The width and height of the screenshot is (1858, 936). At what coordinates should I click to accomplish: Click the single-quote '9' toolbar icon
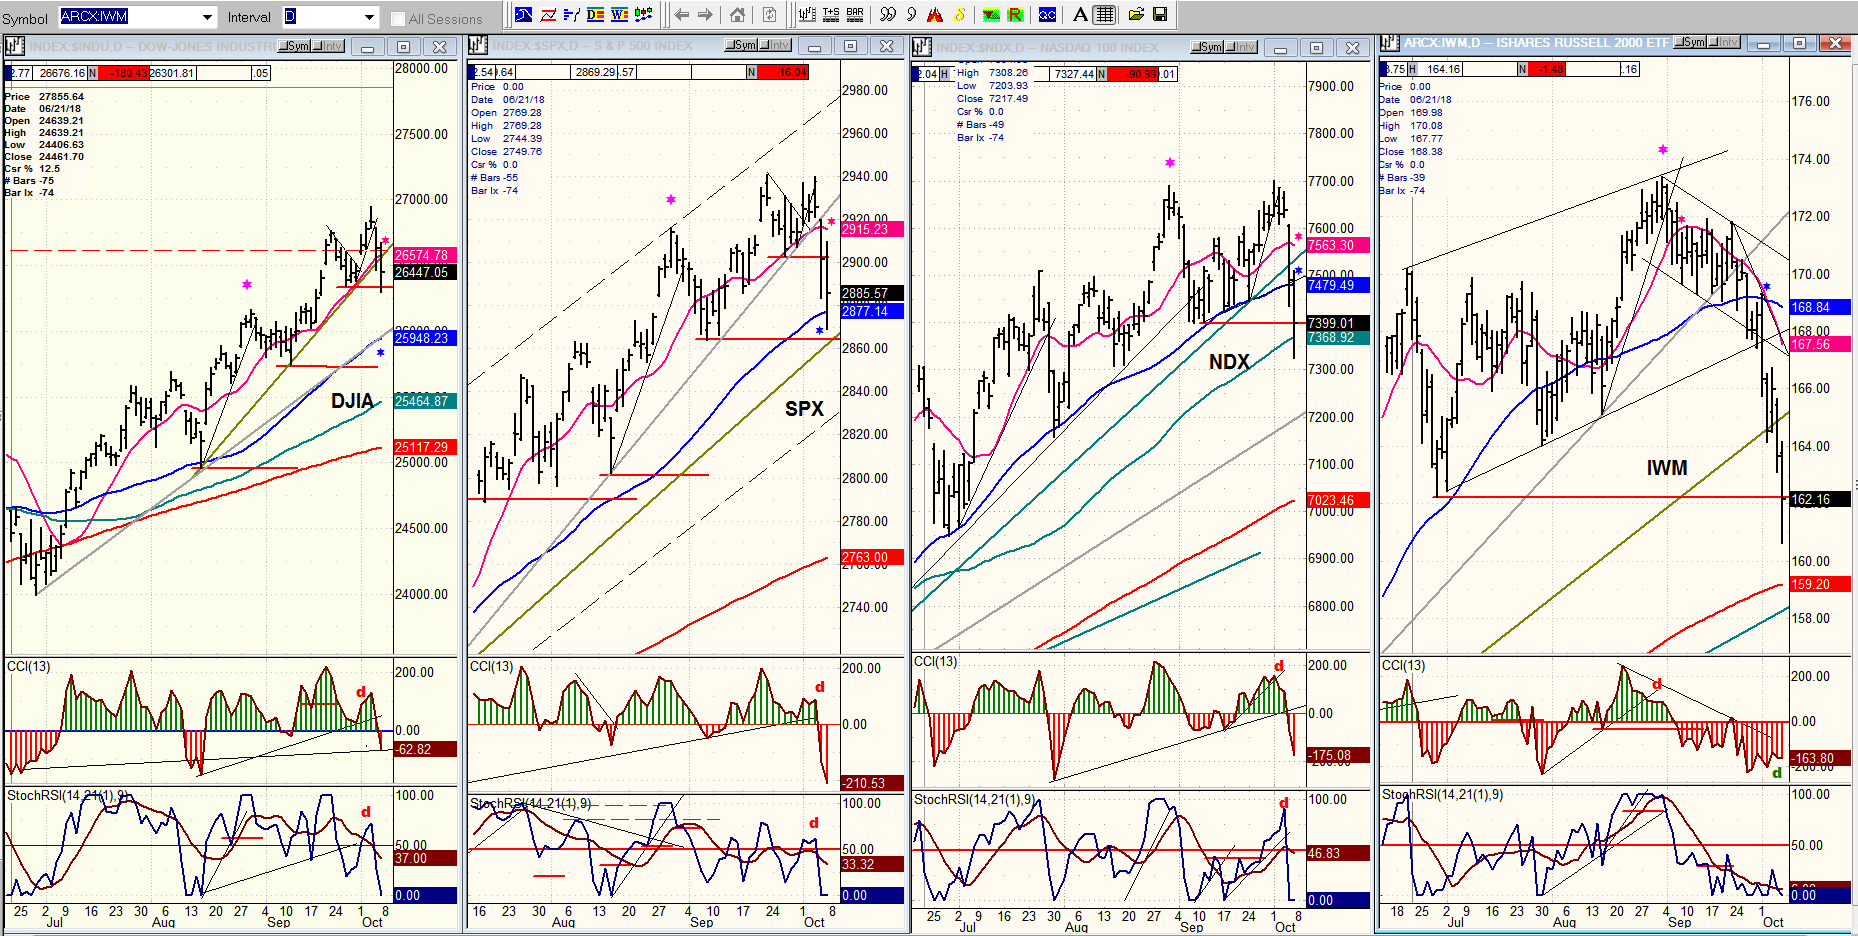tap(911, 15)
